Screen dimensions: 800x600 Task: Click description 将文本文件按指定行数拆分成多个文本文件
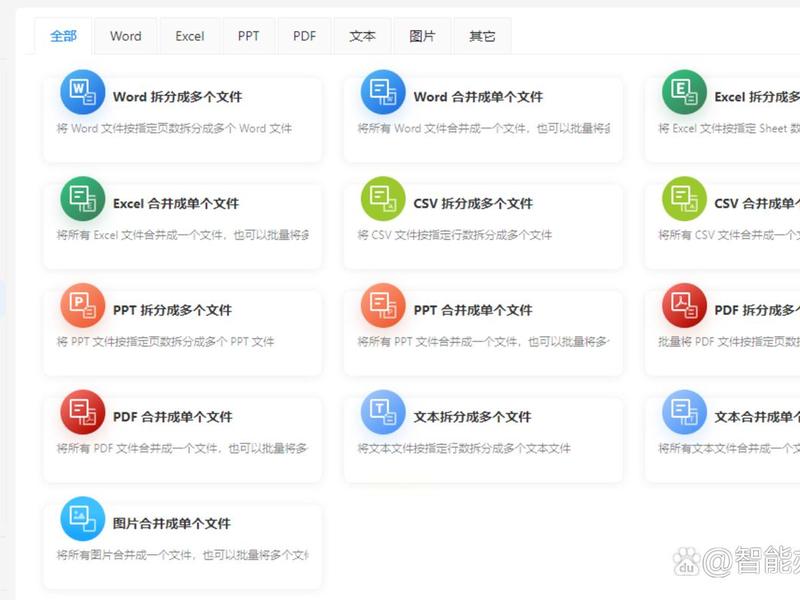(x=464, y=448)
